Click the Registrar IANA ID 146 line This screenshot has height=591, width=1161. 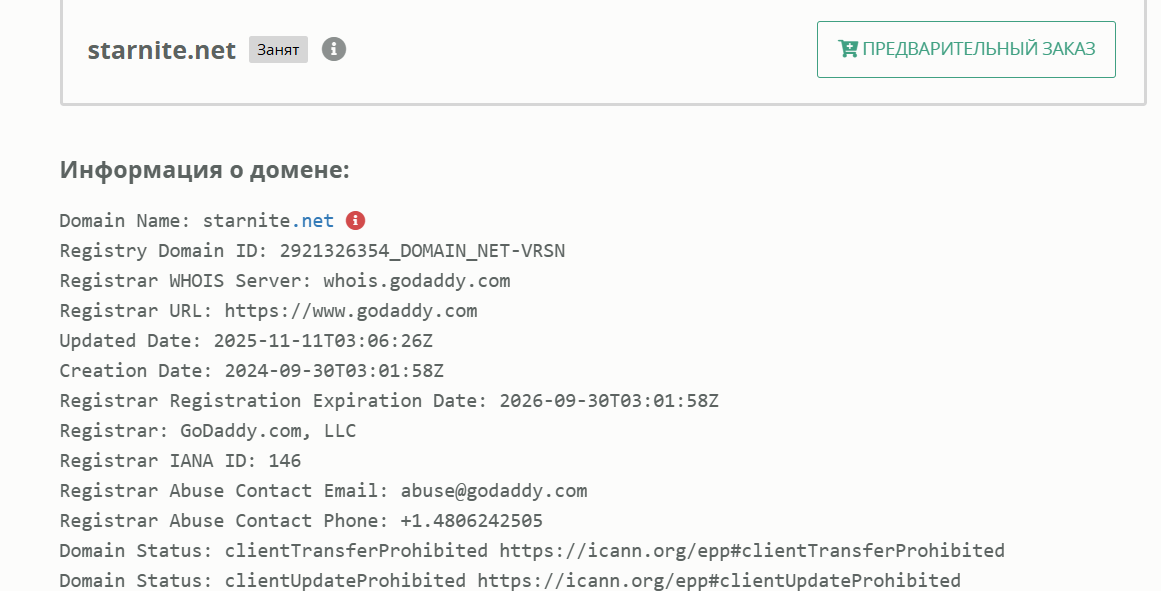point(180,461)
